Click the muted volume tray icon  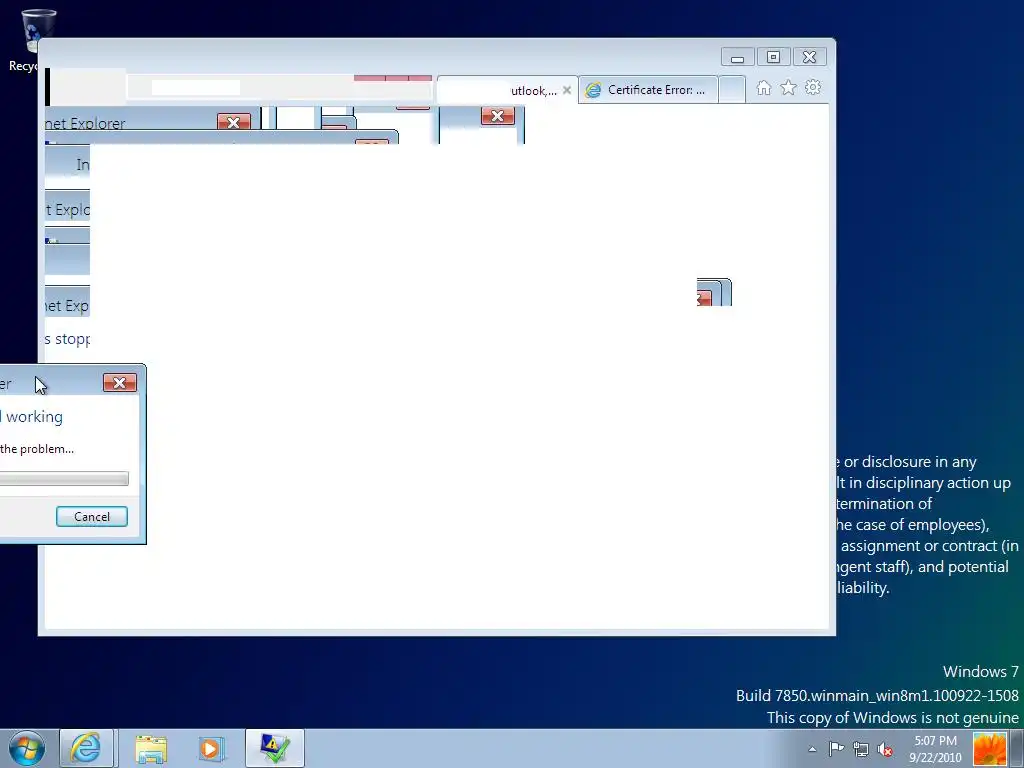tap(885, 749)
